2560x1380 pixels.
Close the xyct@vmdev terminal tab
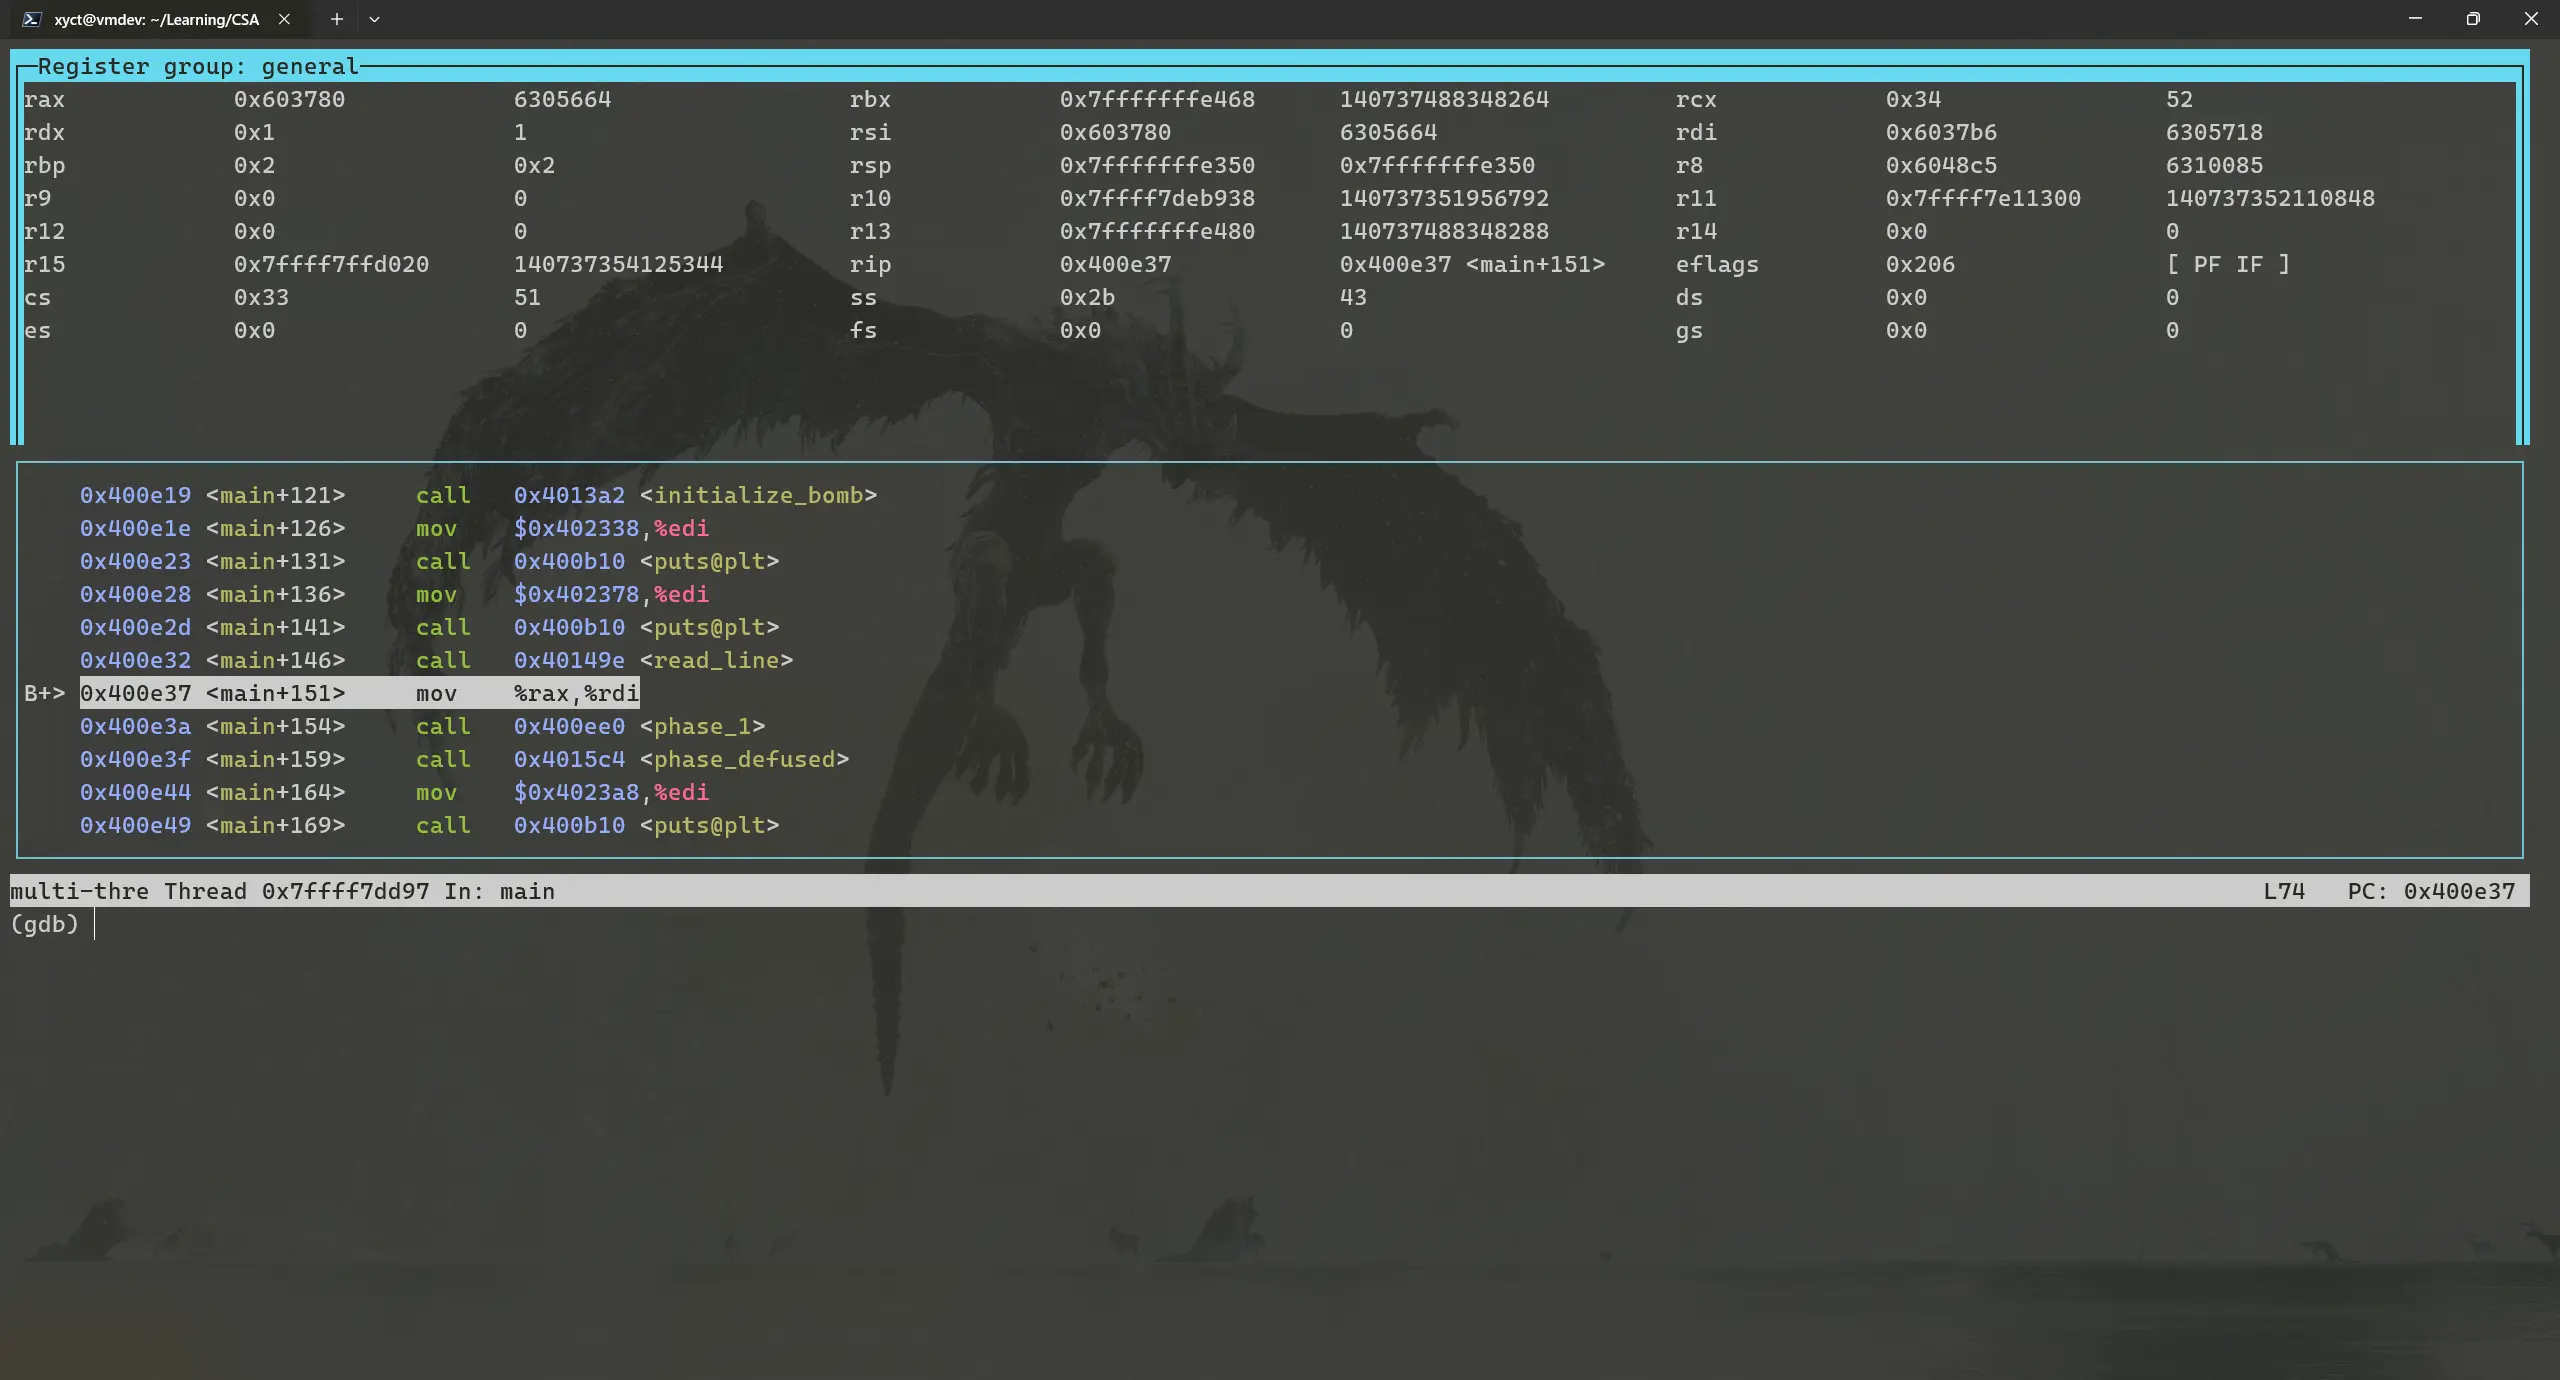[284, 19]
